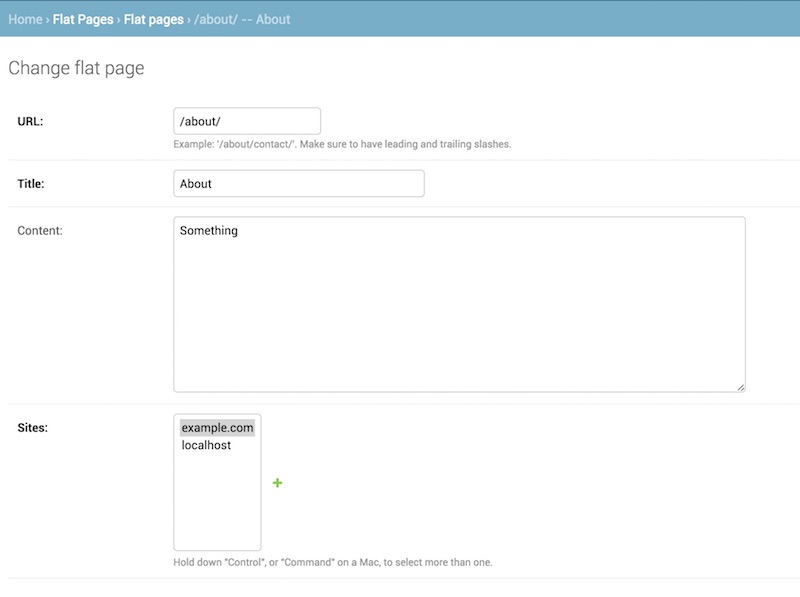
Task: Click the '/about/ -- About' breadcrumb text
Action: click(243, 19)
